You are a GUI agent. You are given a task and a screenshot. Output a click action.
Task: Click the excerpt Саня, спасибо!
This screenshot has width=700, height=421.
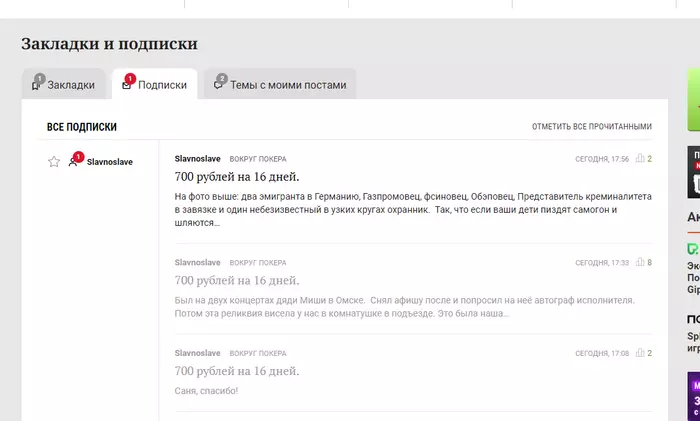[x=206, y=391]
